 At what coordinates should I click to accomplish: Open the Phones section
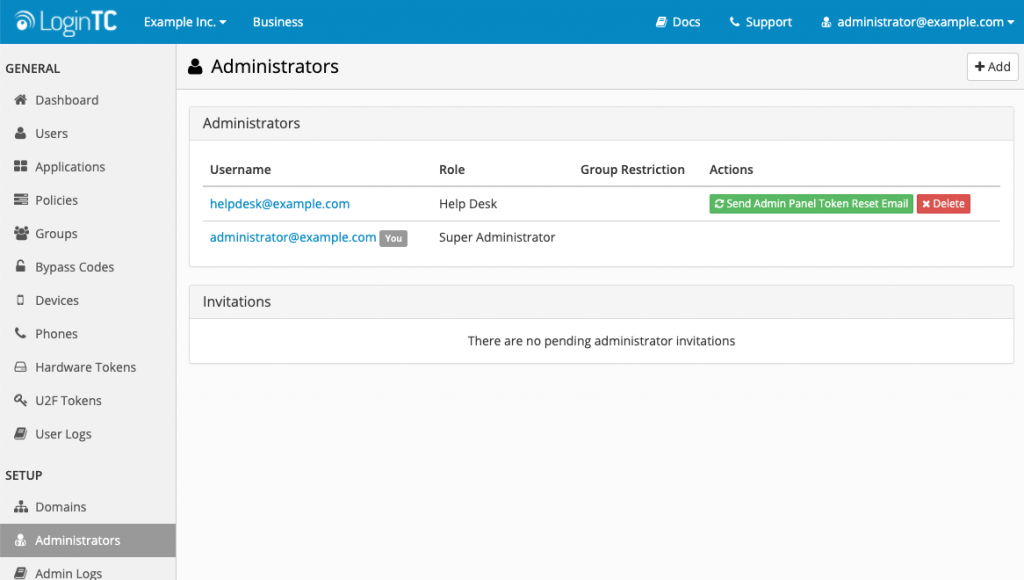pyautogui.click(x=54, y=333)
